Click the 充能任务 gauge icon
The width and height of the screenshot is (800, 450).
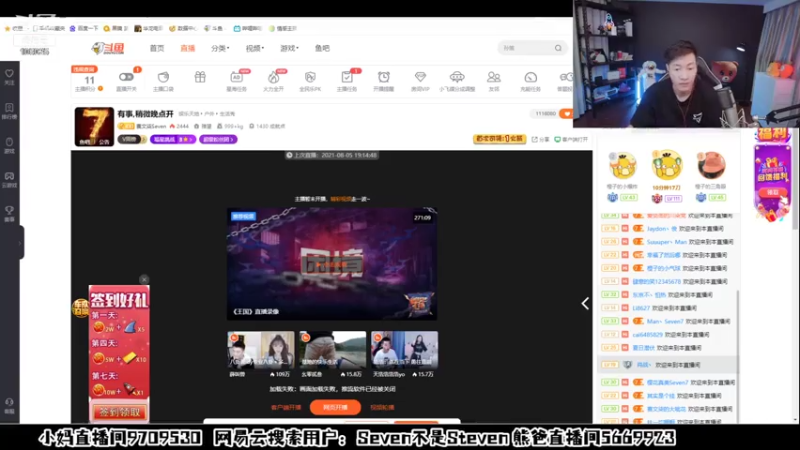[531, 77]
